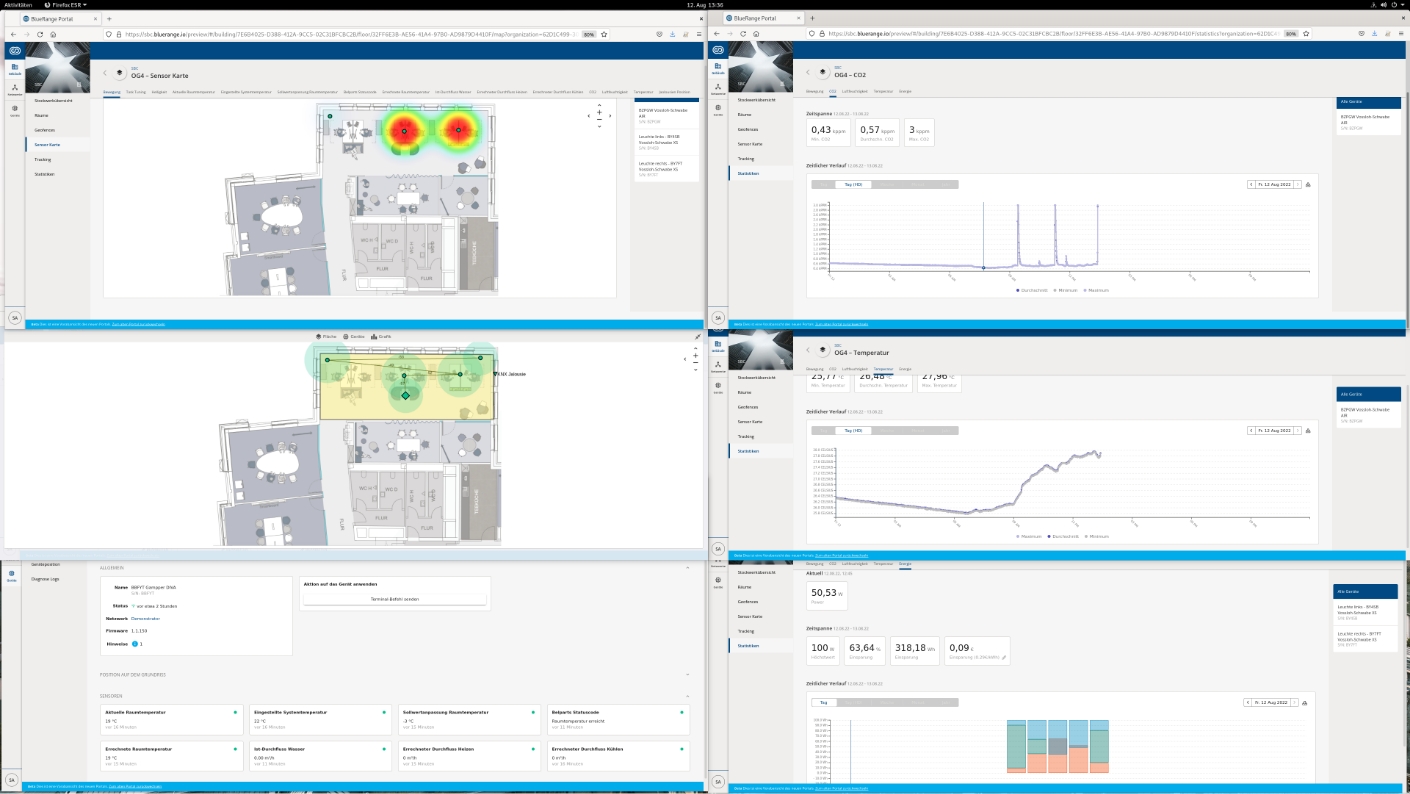Reload the page in the left Firefox window
Image resolution: width=1410 pixels, height=794 pixels.
point(53,34)
